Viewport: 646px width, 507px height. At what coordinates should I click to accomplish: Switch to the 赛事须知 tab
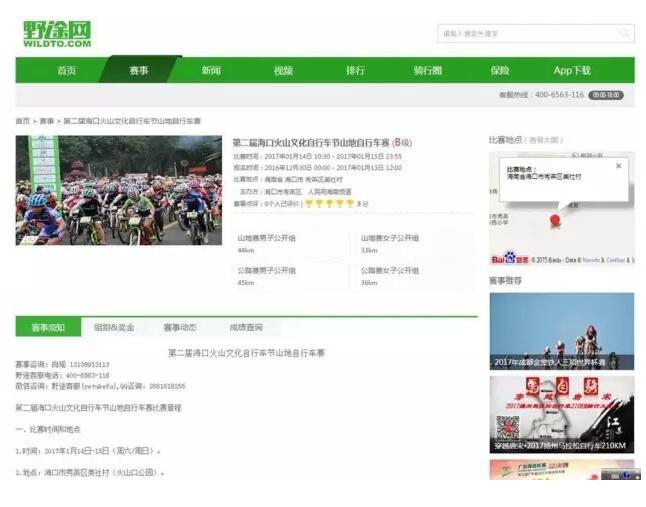(x=48, y=327)
